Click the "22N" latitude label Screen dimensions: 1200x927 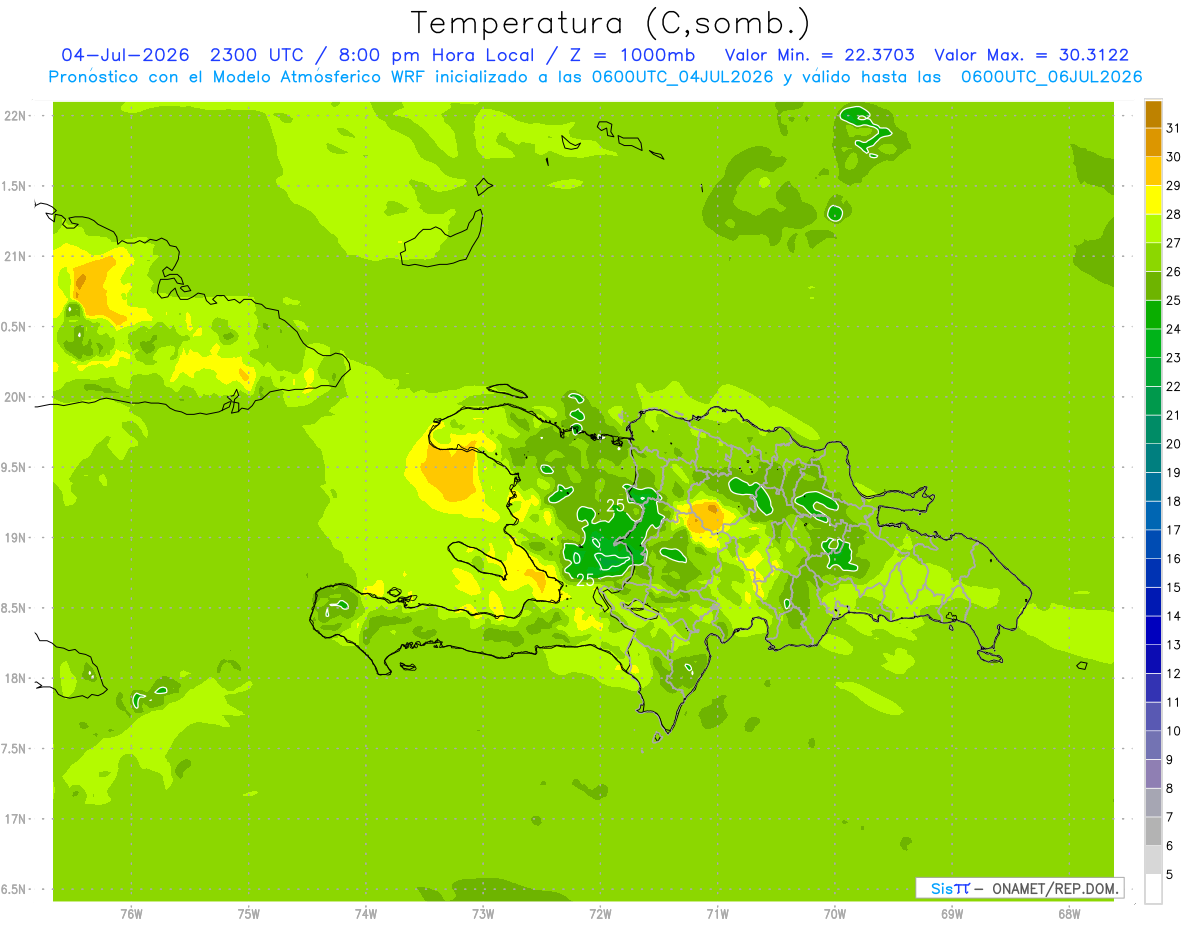[15, 116]
